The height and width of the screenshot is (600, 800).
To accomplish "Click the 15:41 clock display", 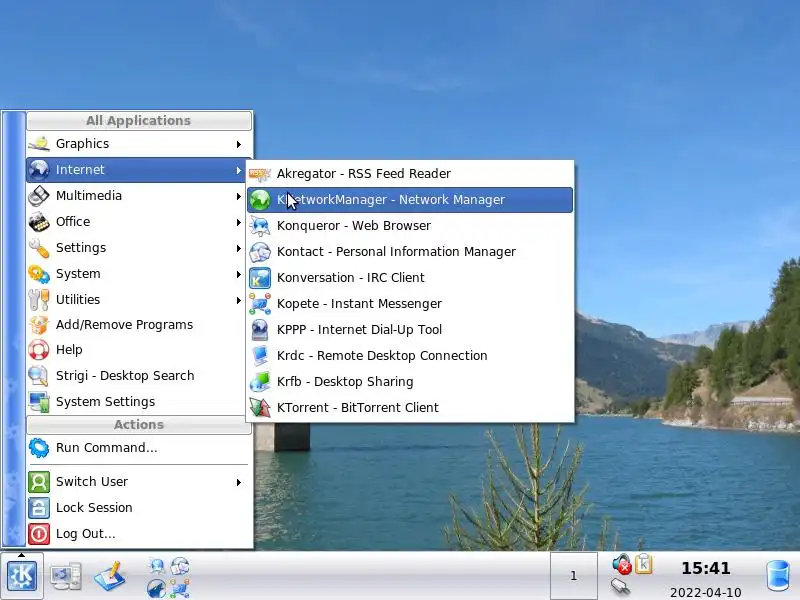I will 706,568.
